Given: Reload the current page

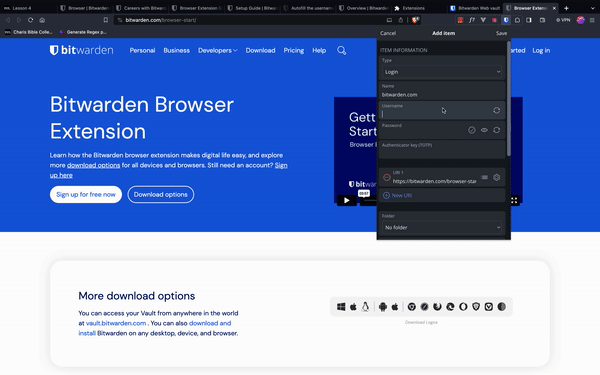Looking at the screenshot, I should [x=30, y=20].
